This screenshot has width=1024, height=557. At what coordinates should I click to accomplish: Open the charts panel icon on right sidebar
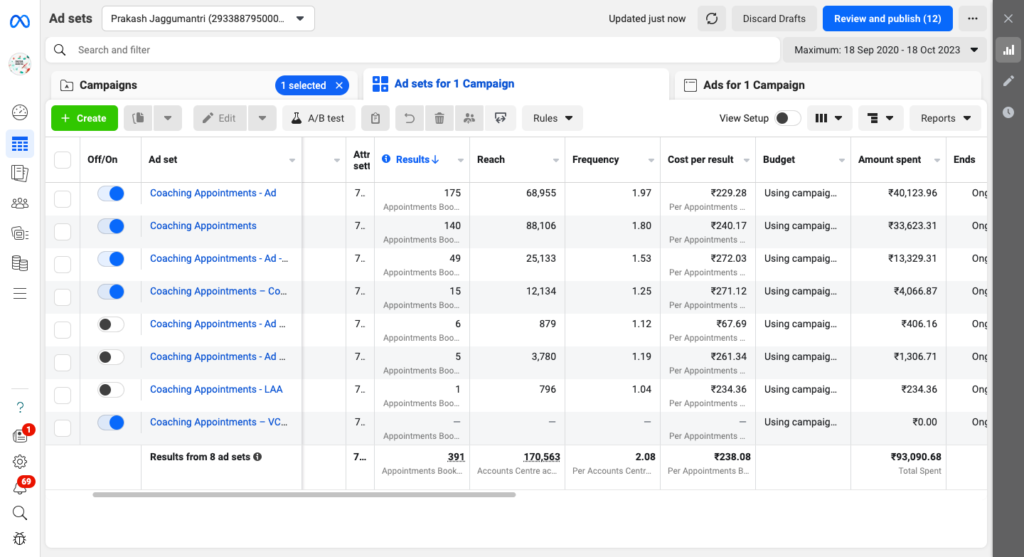click(x=1008, y=49)
